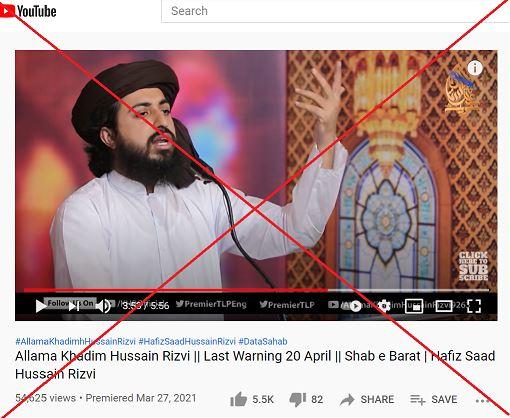Open the info card icon

tap(475, 68)
